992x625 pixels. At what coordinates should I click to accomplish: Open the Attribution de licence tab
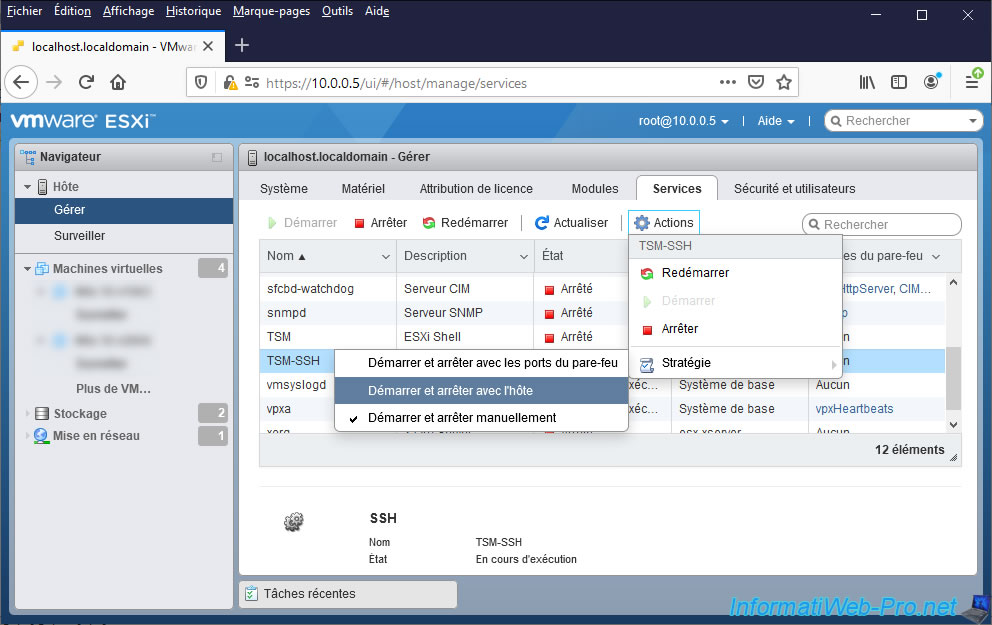click(x=476, y=189)
